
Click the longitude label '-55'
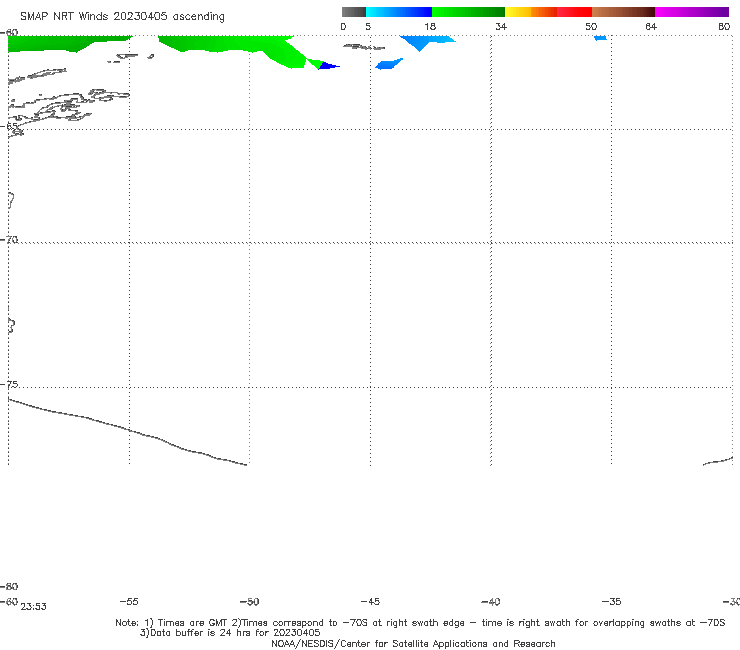tap(129, 601)
